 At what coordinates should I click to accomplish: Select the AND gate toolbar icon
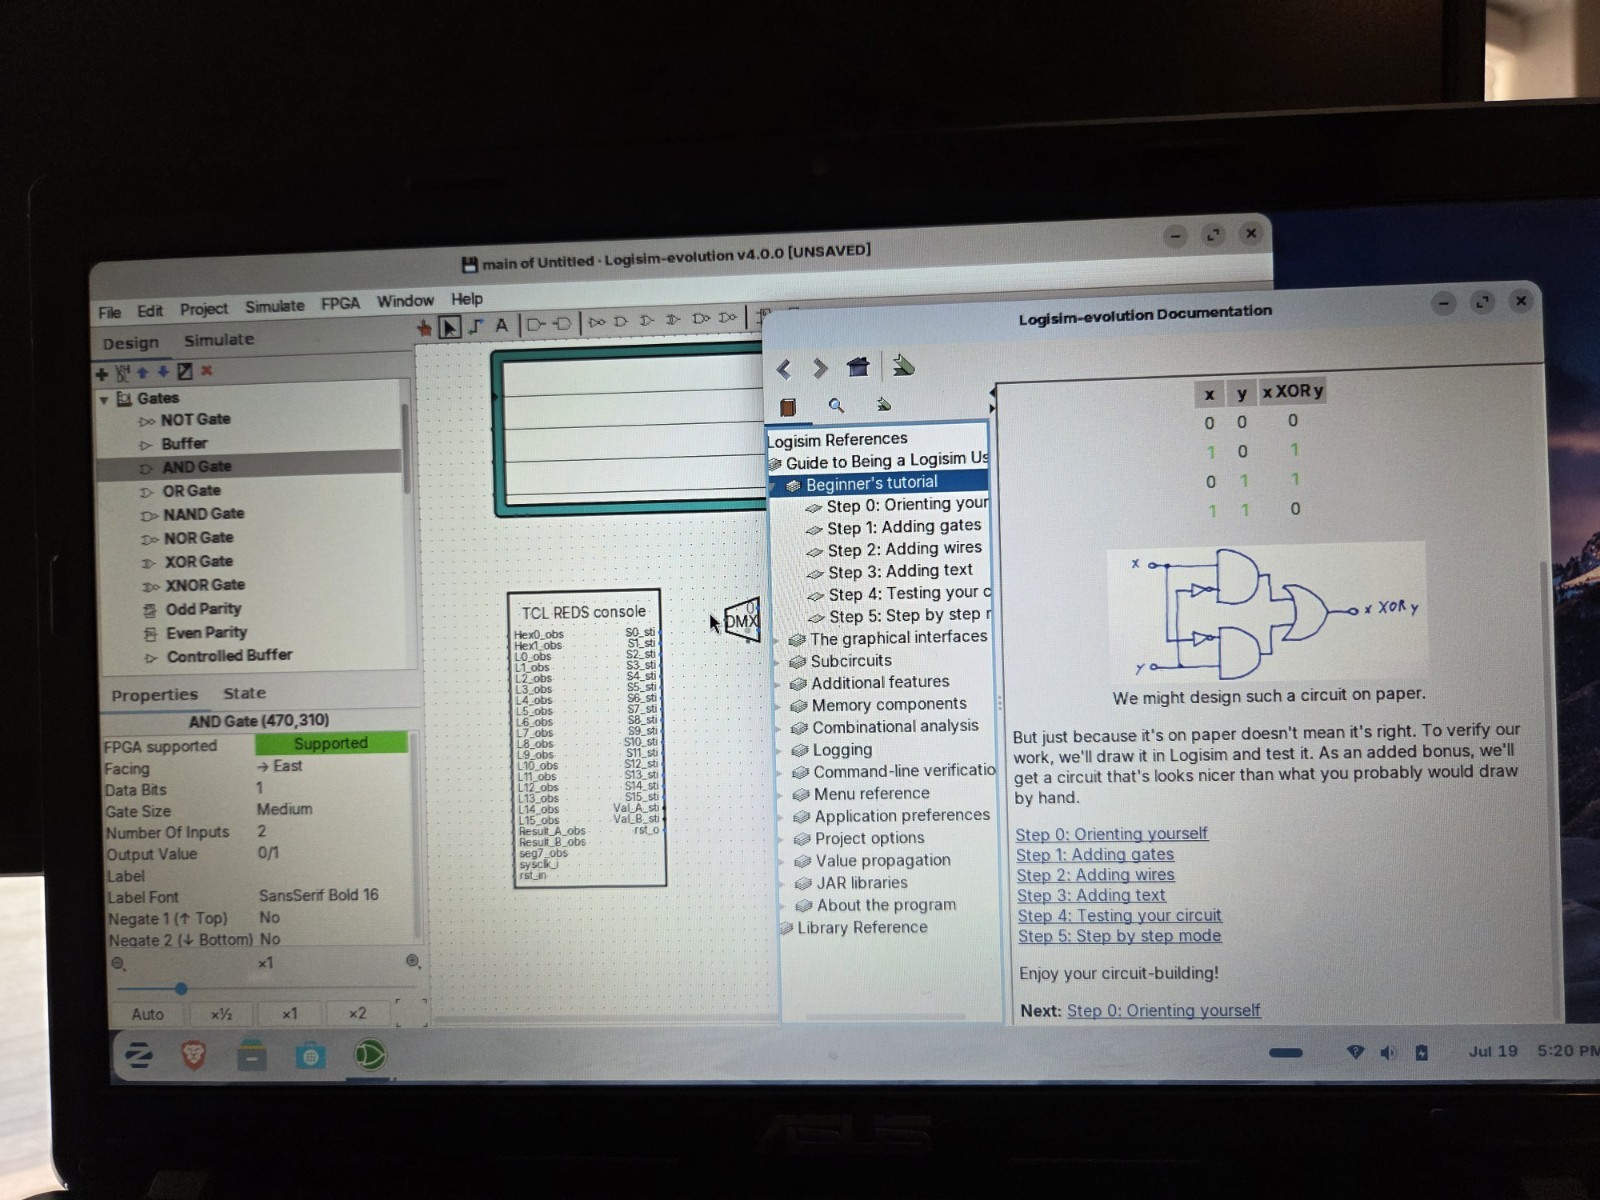click(x=621, y=322)
